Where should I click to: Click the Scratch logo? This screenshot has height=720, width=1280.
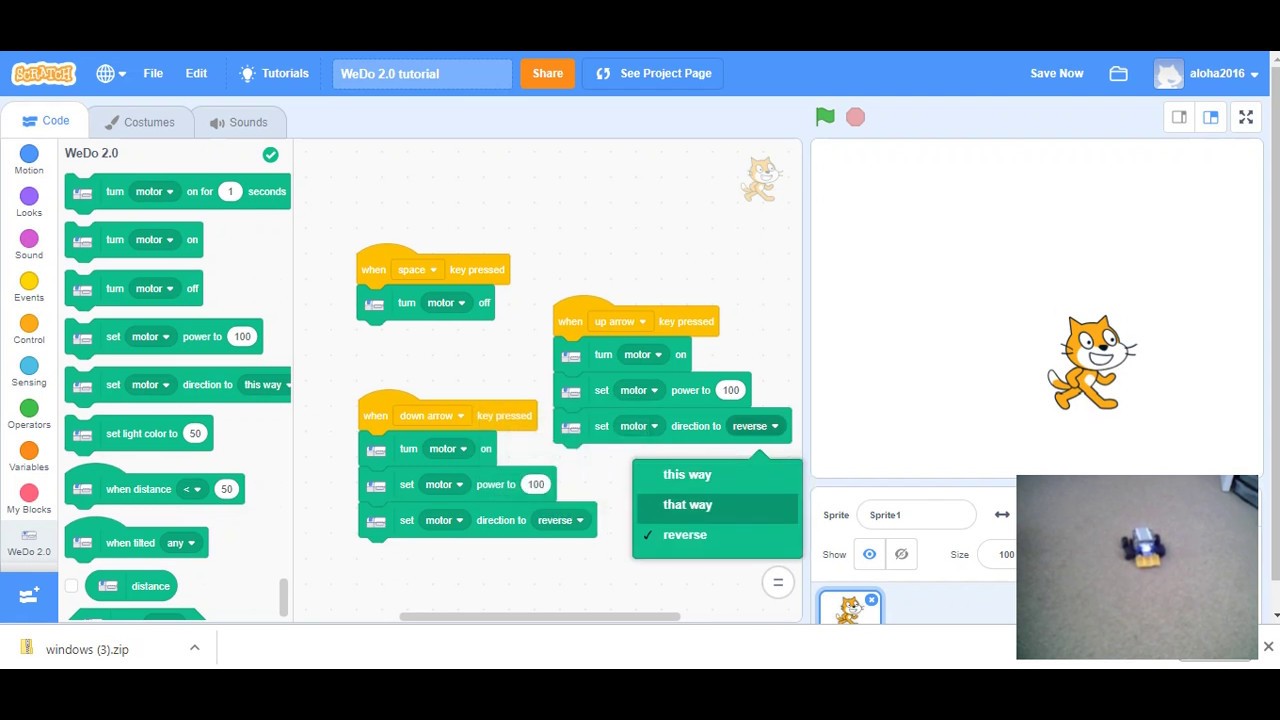[x=43, y=73]
